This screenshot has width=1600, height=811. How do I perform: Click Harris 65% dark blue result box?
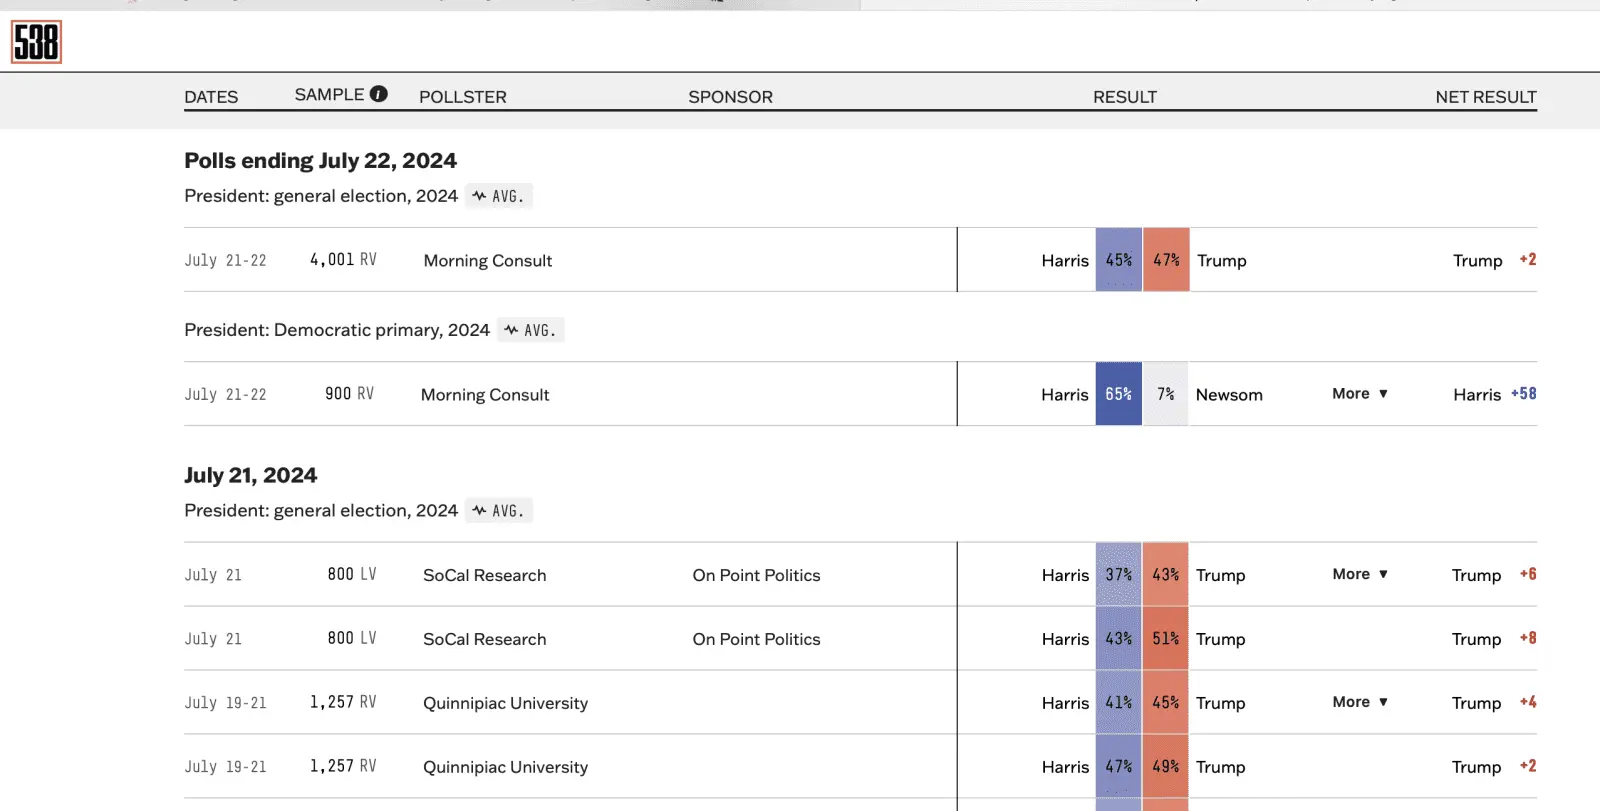point(1118,394)
